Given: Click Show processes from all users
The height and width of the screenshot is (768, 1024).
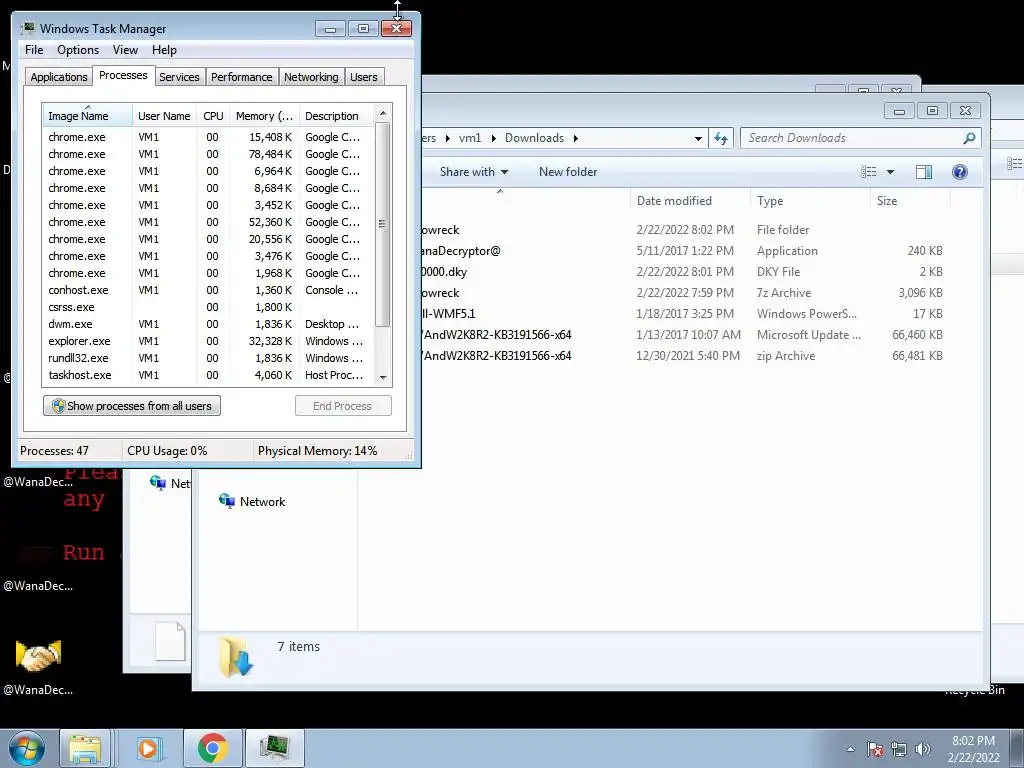Looking at the screenshot, I should (132, 406).
